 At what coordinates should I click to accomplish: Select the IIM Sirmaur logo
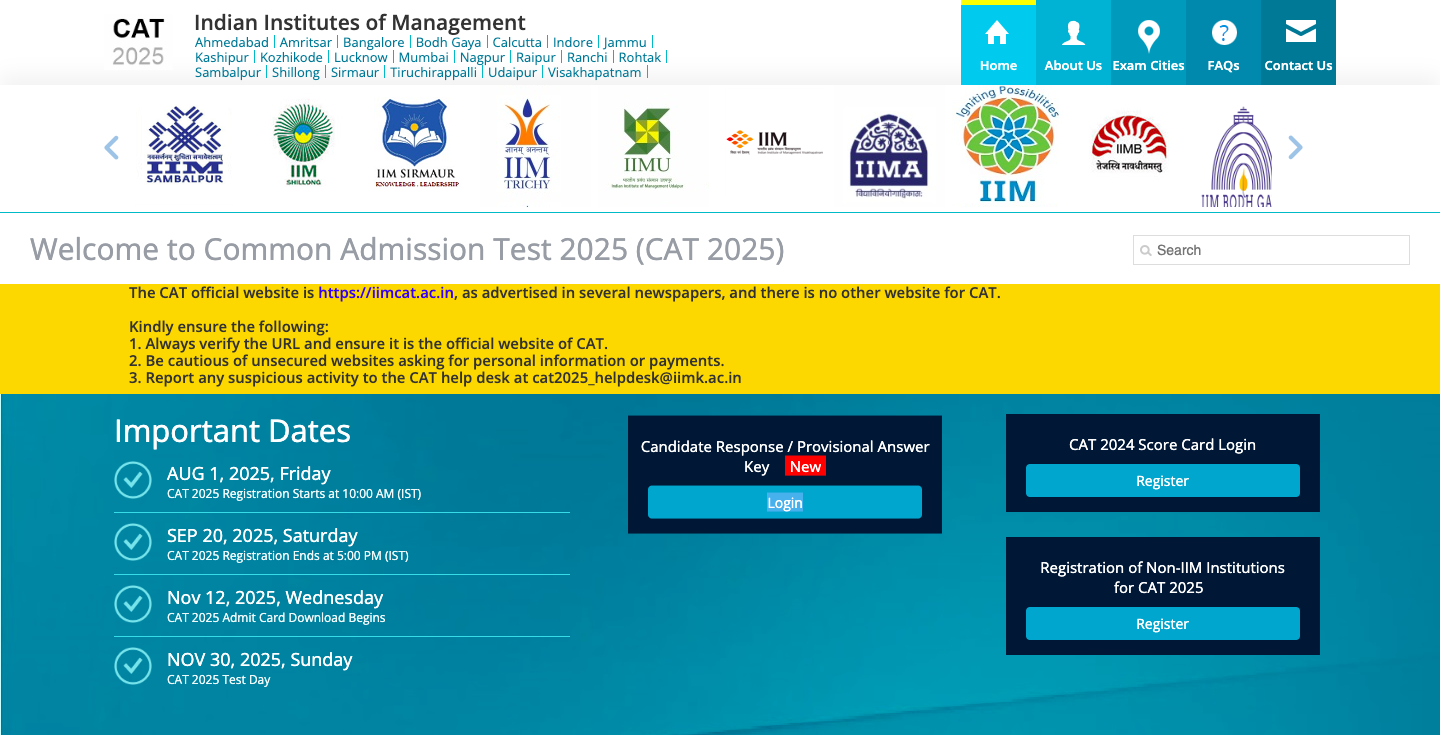tap(417, 145)
